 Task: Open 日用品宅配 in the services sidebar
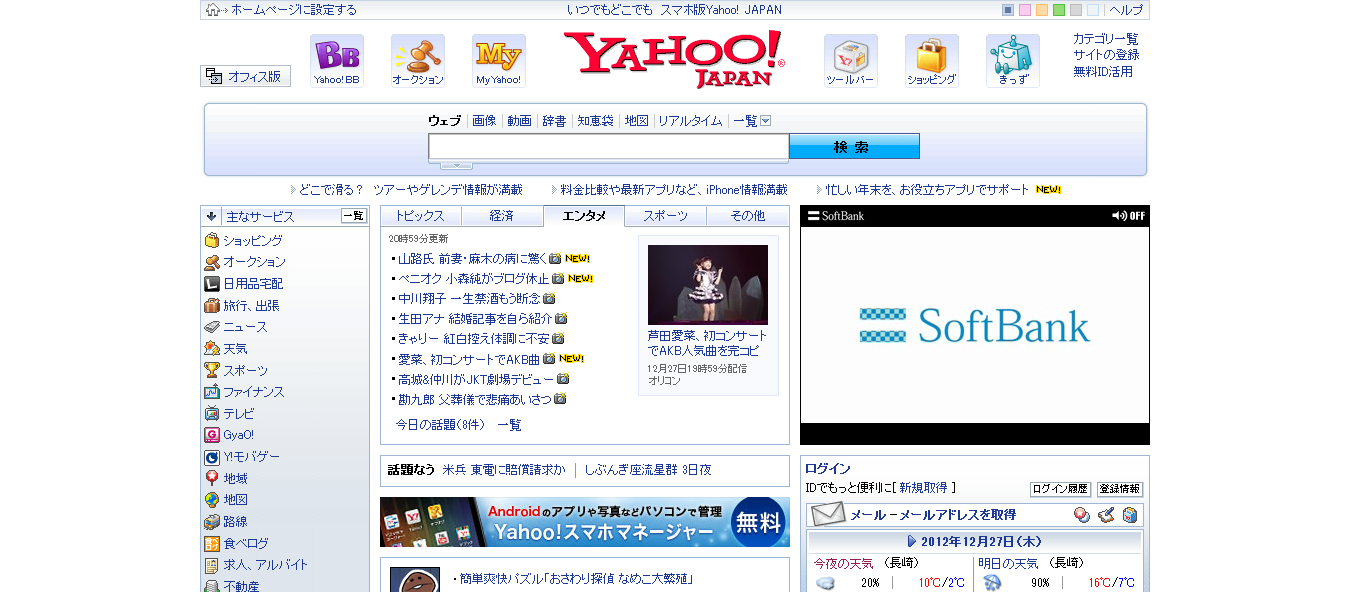(x=252, y=283)
